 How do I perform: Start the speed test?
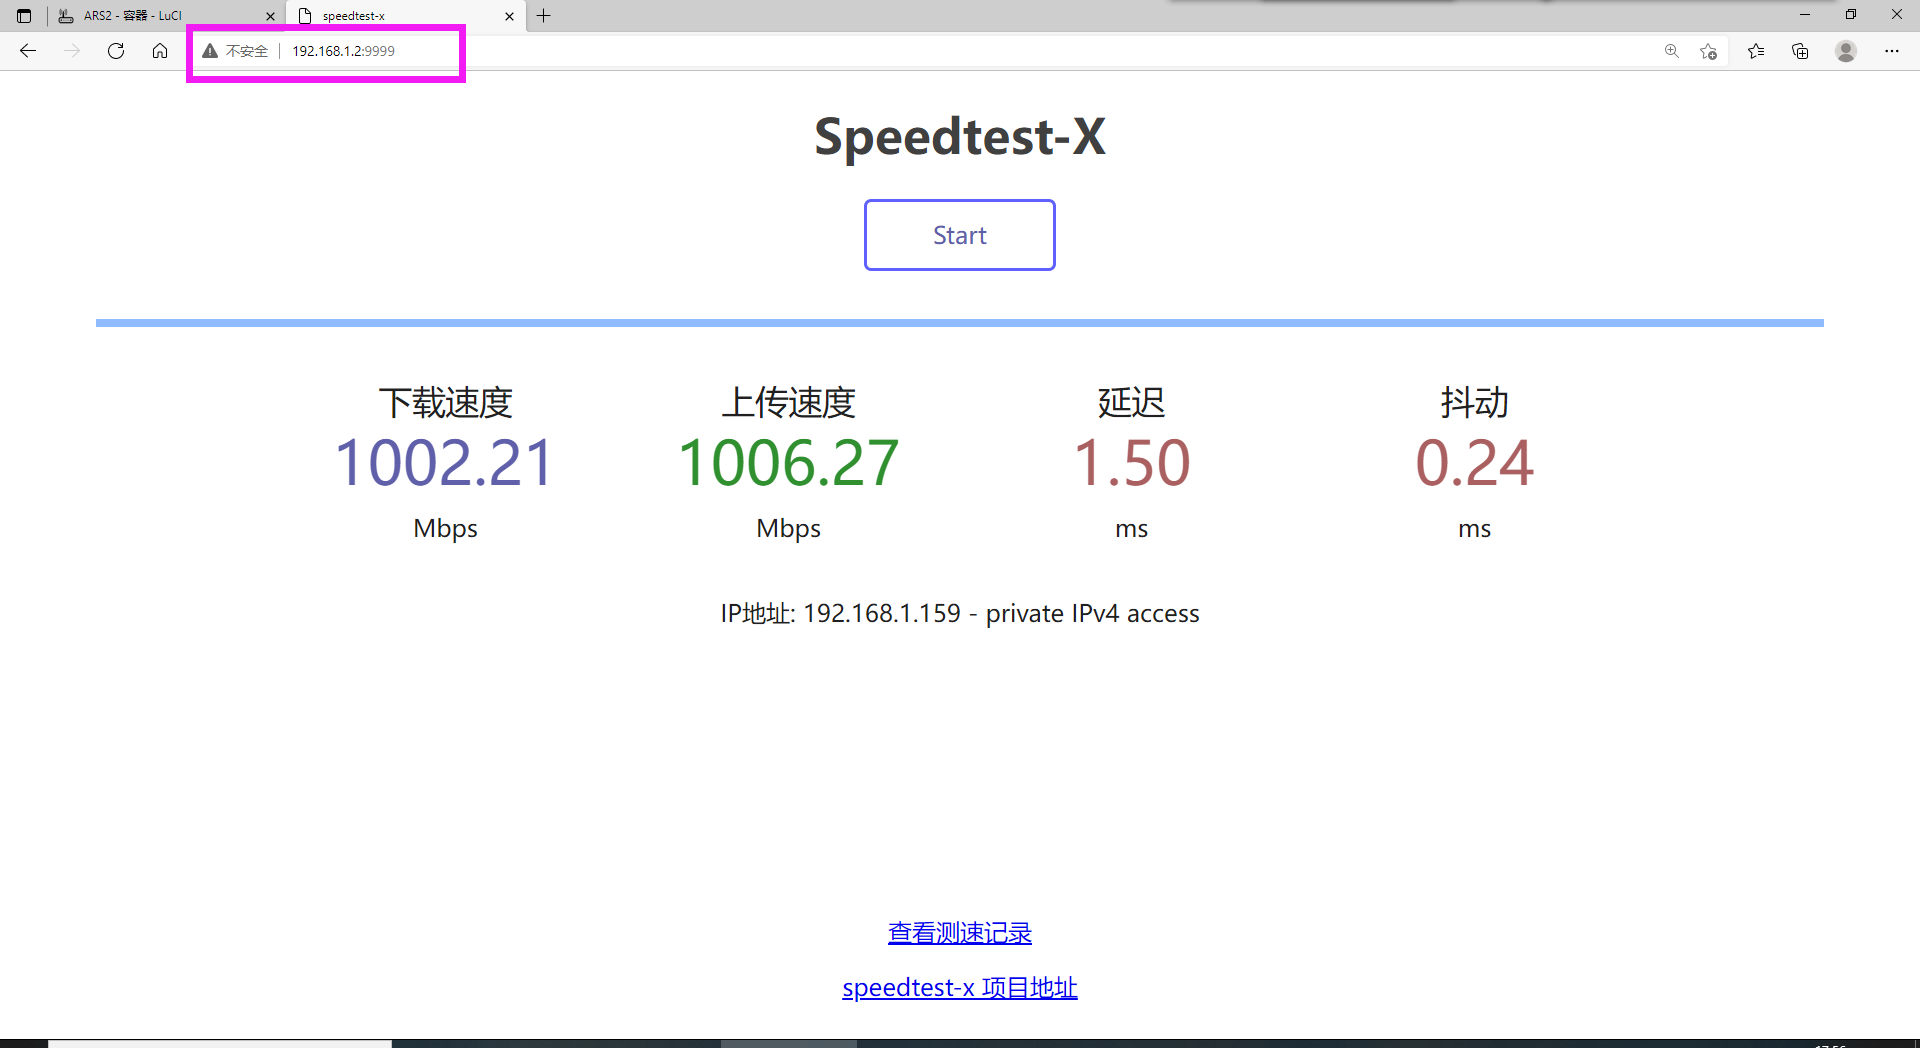click(959, 235)
